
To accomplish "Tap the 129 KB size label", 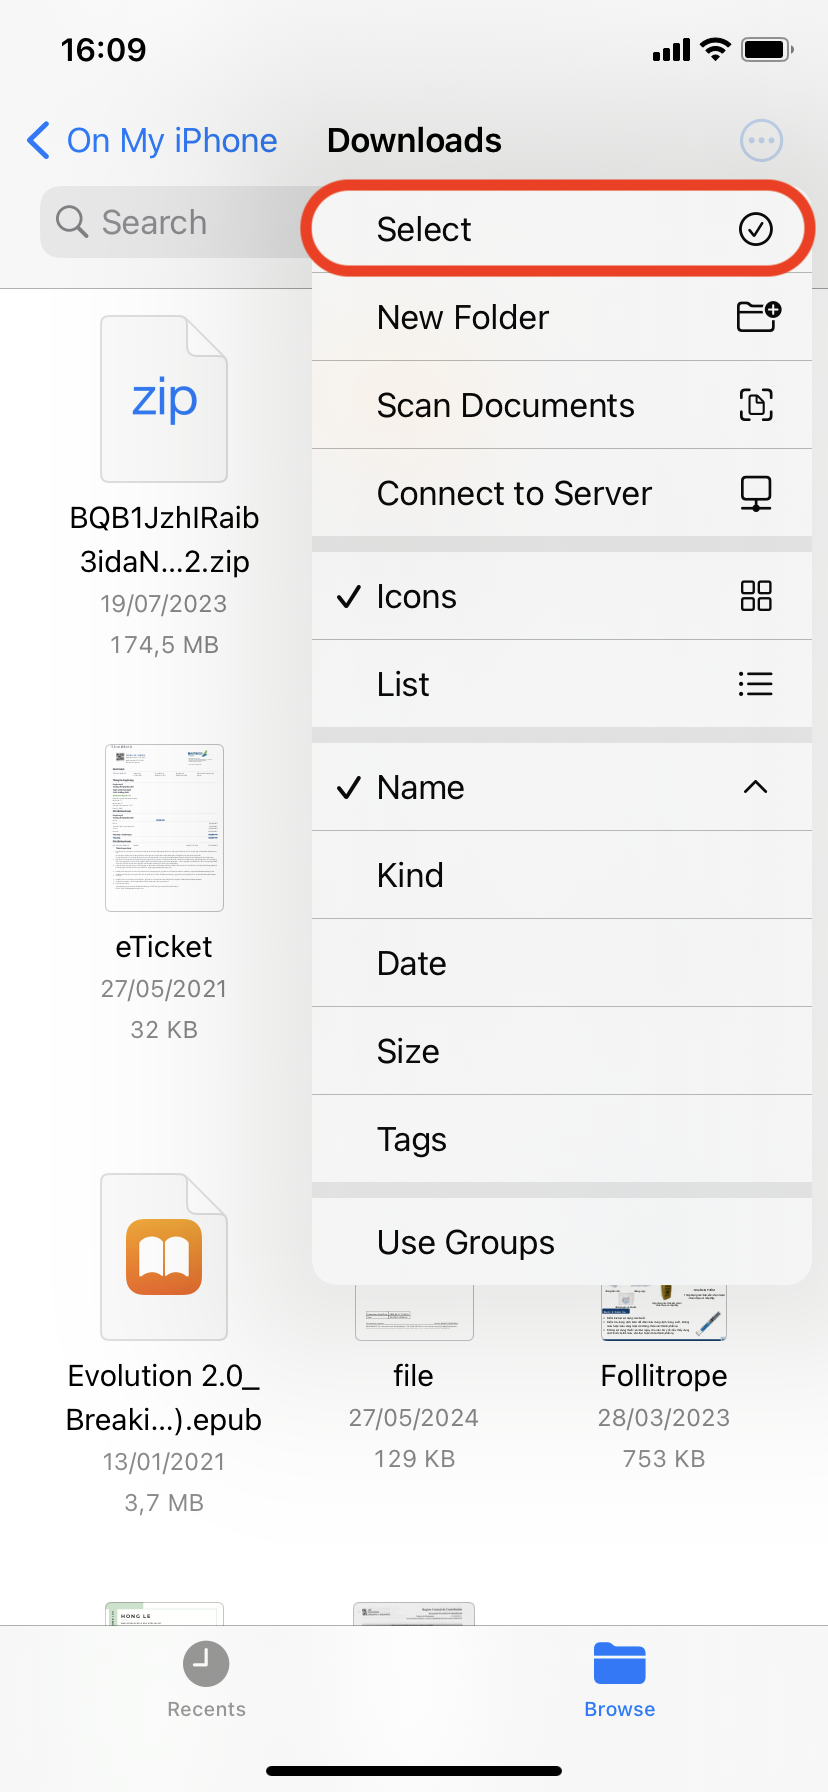I will click(414, 1459).
